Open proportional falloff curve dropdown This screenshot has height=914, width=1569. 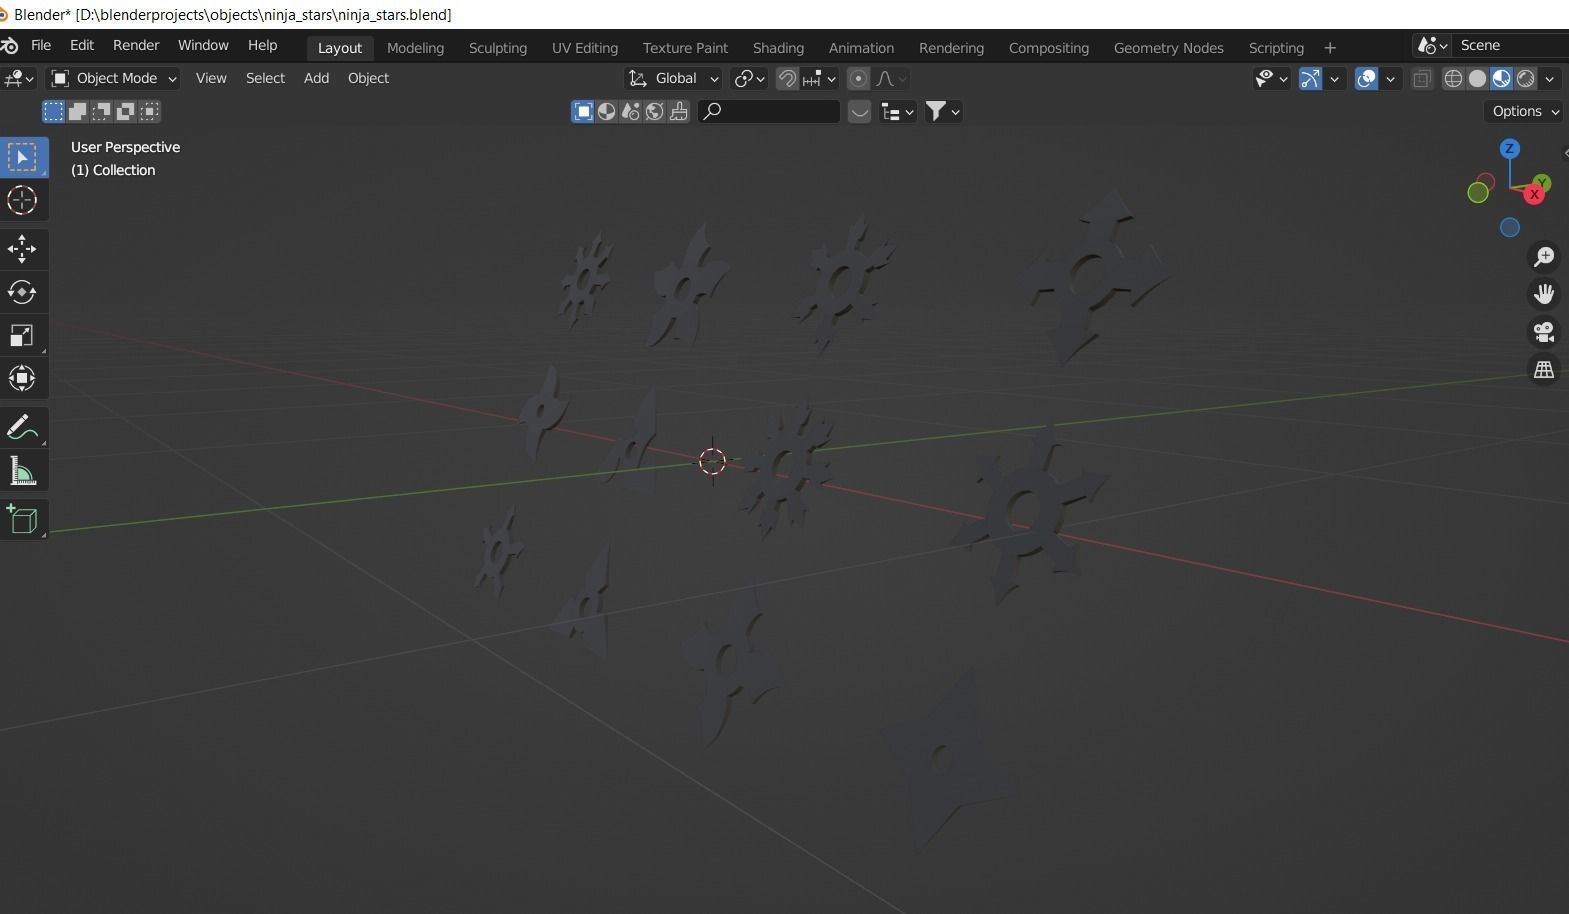(891, 78)
